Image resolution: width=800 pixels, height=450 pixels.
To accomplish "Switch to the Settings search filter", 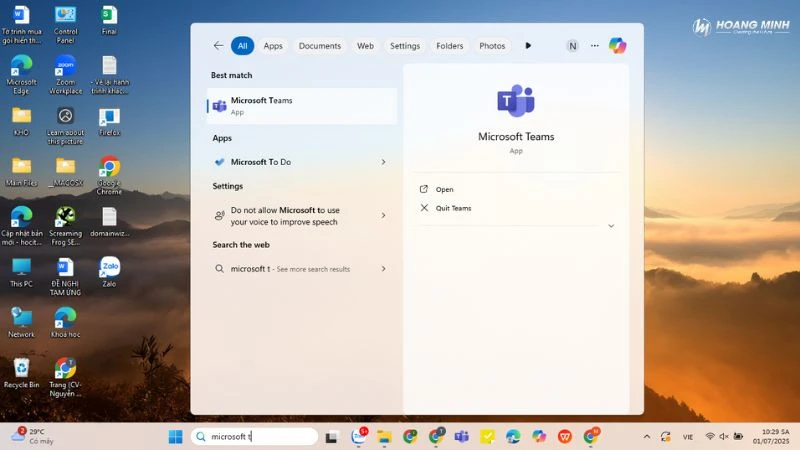I will pyautogui.click(x=405, y=45).
